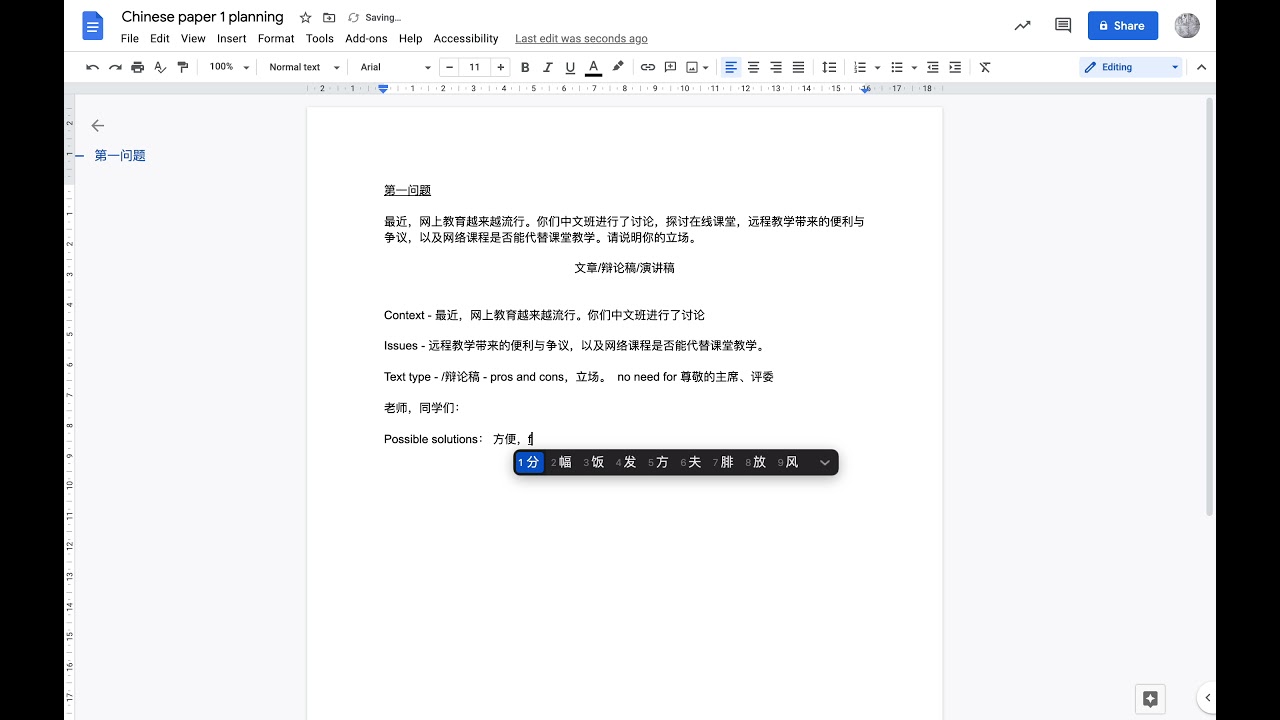Insert an image using toolbar icon

[692, 67]
